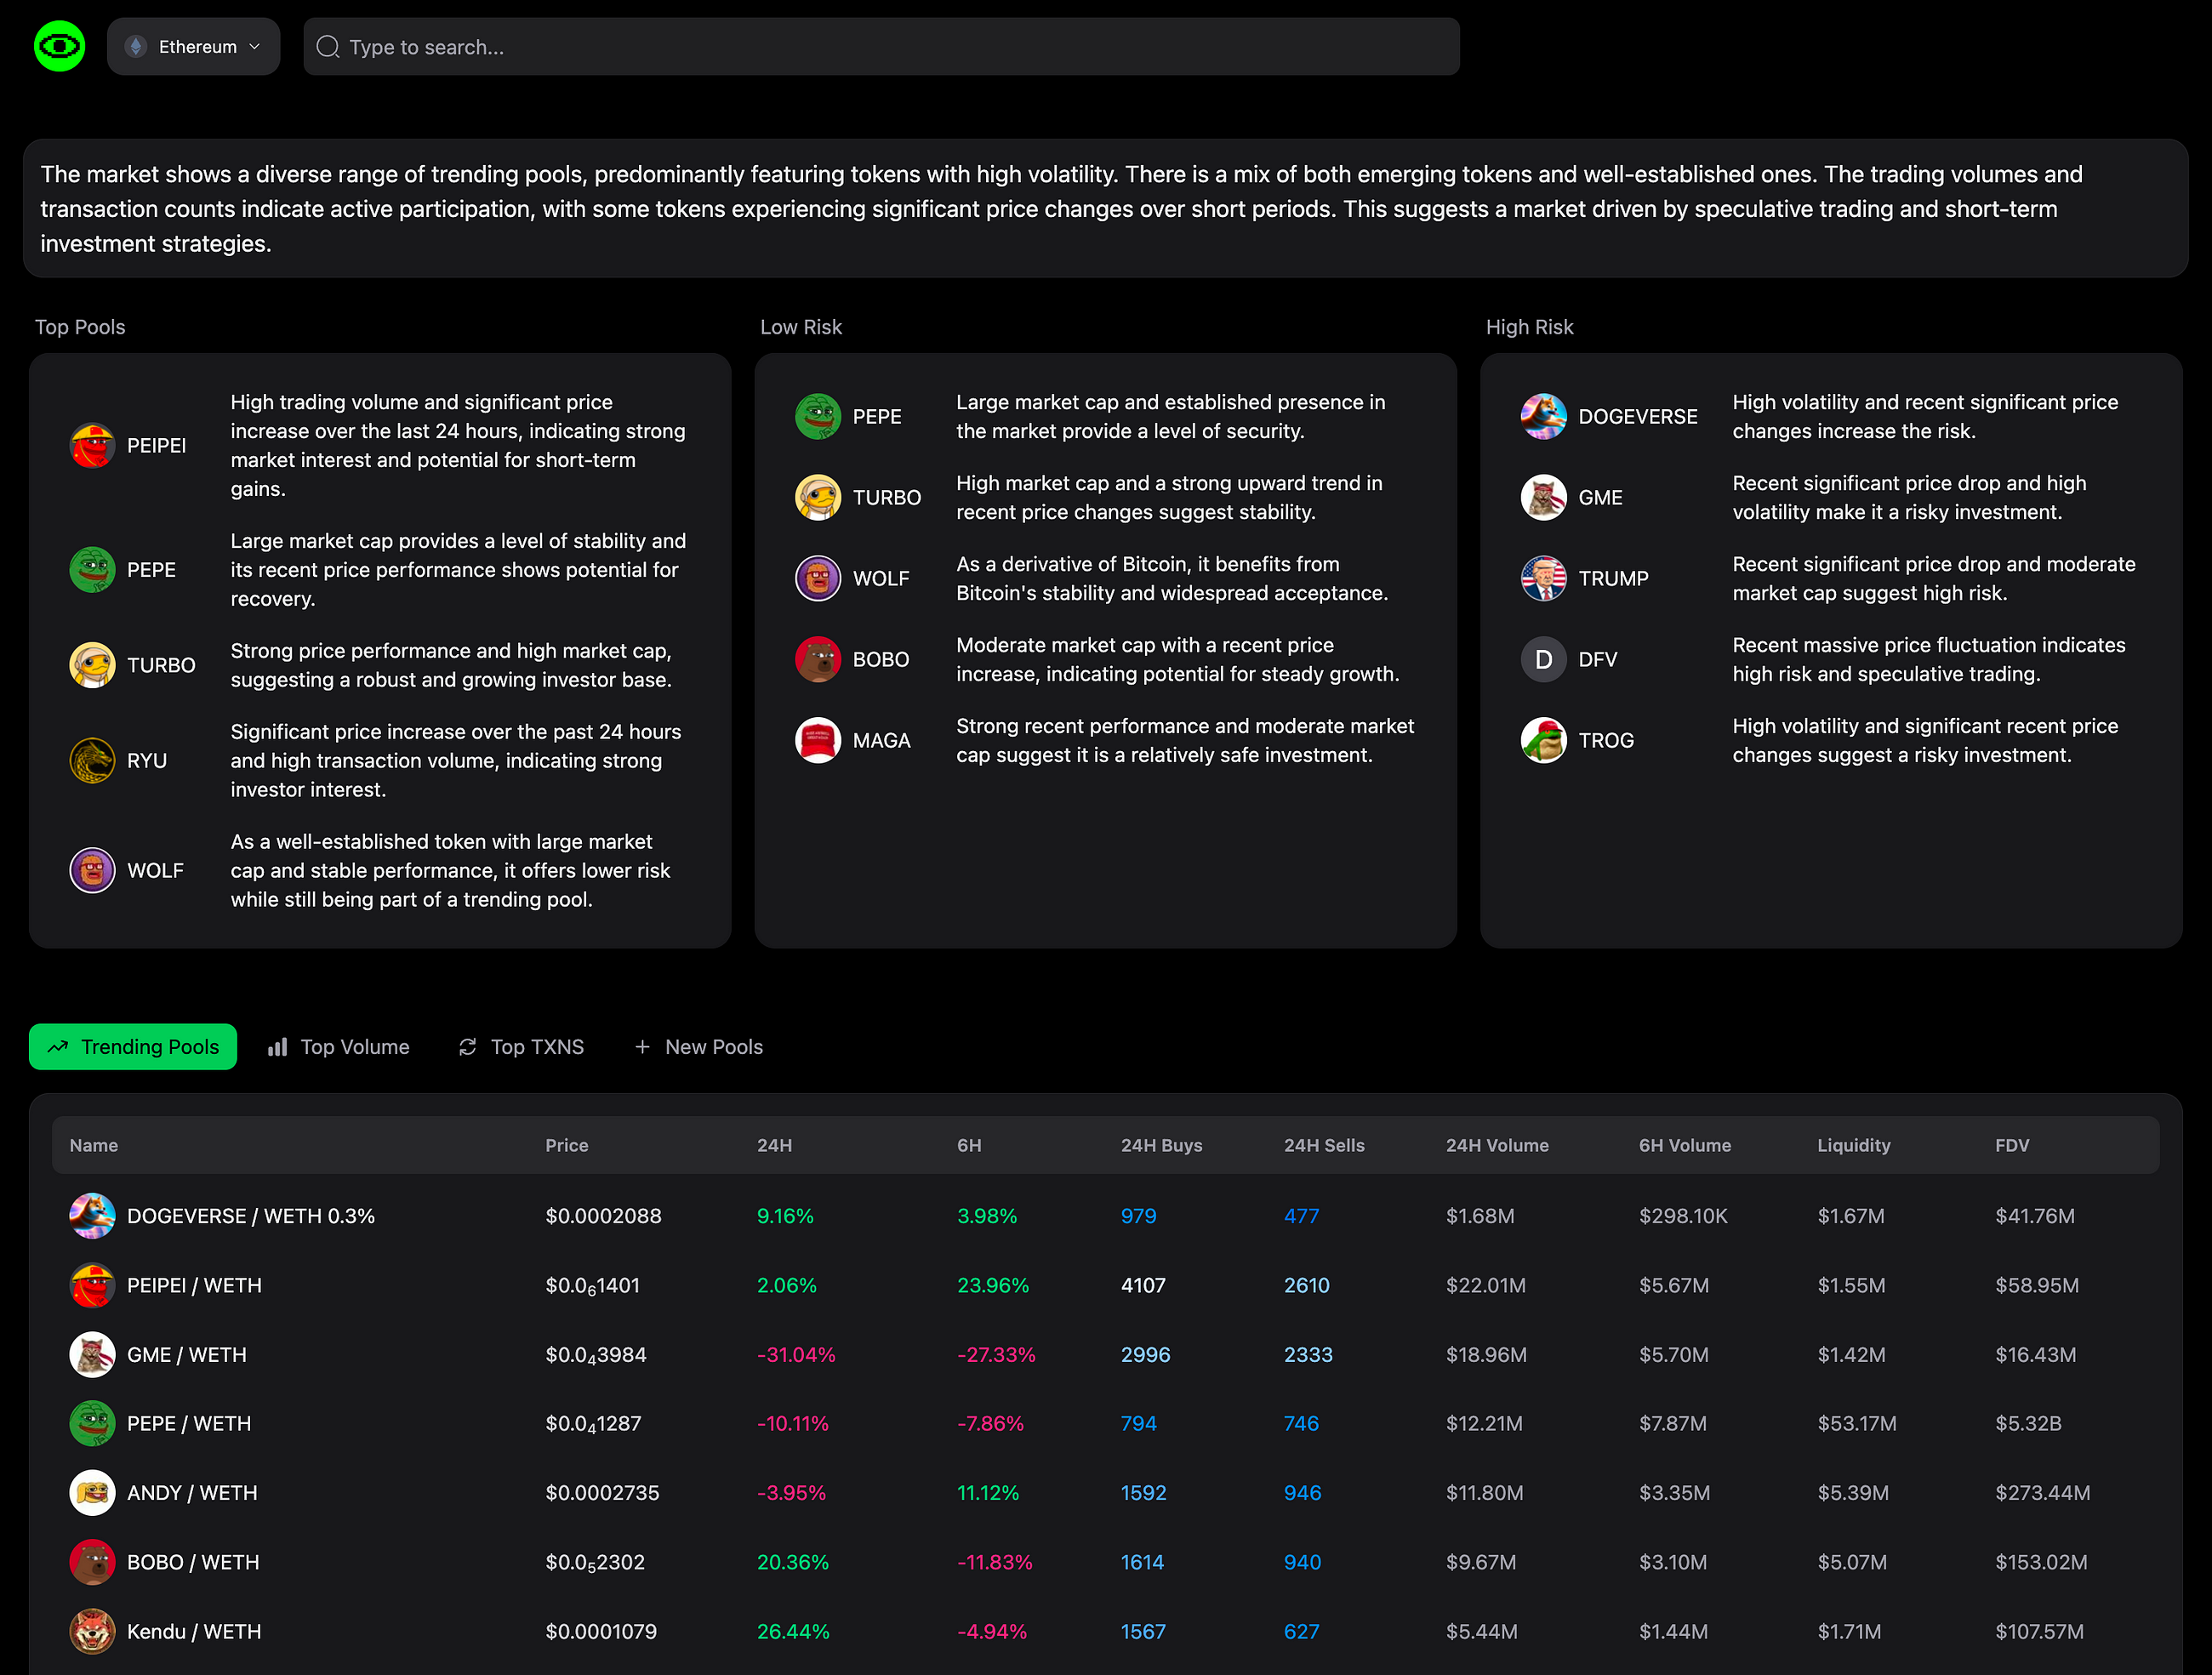
Task: Click WOLF icon in Low Risk
Action: [x=818, y=578]
